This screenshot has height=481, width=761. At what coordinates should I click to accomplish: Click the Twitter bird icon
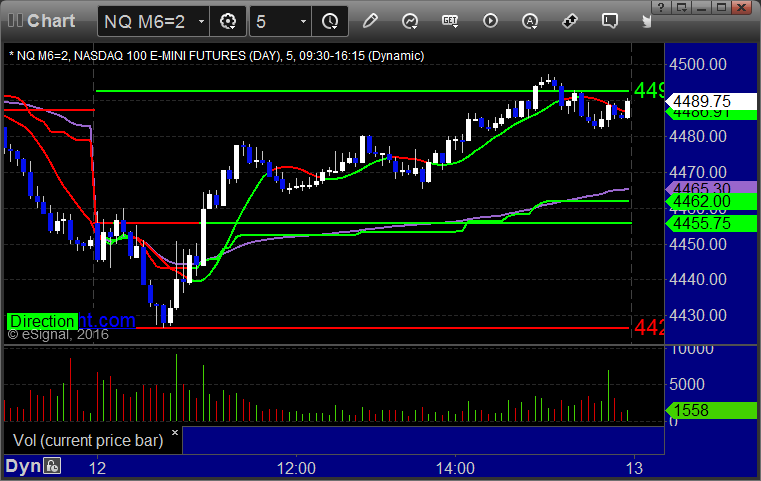[646, 21]
